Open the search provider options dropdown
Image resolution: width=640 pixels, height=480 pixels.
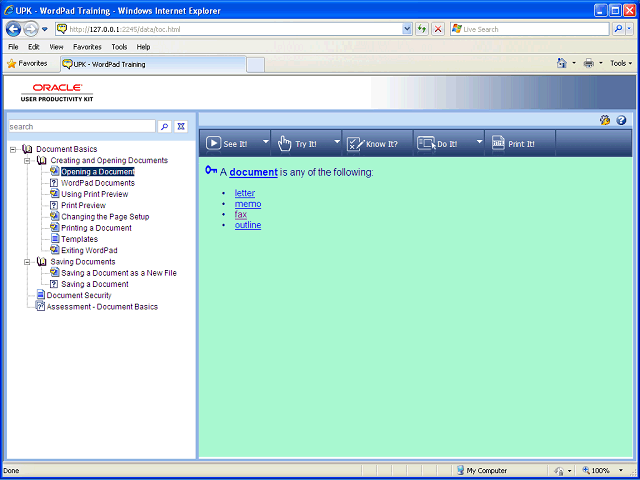[629, 29]
